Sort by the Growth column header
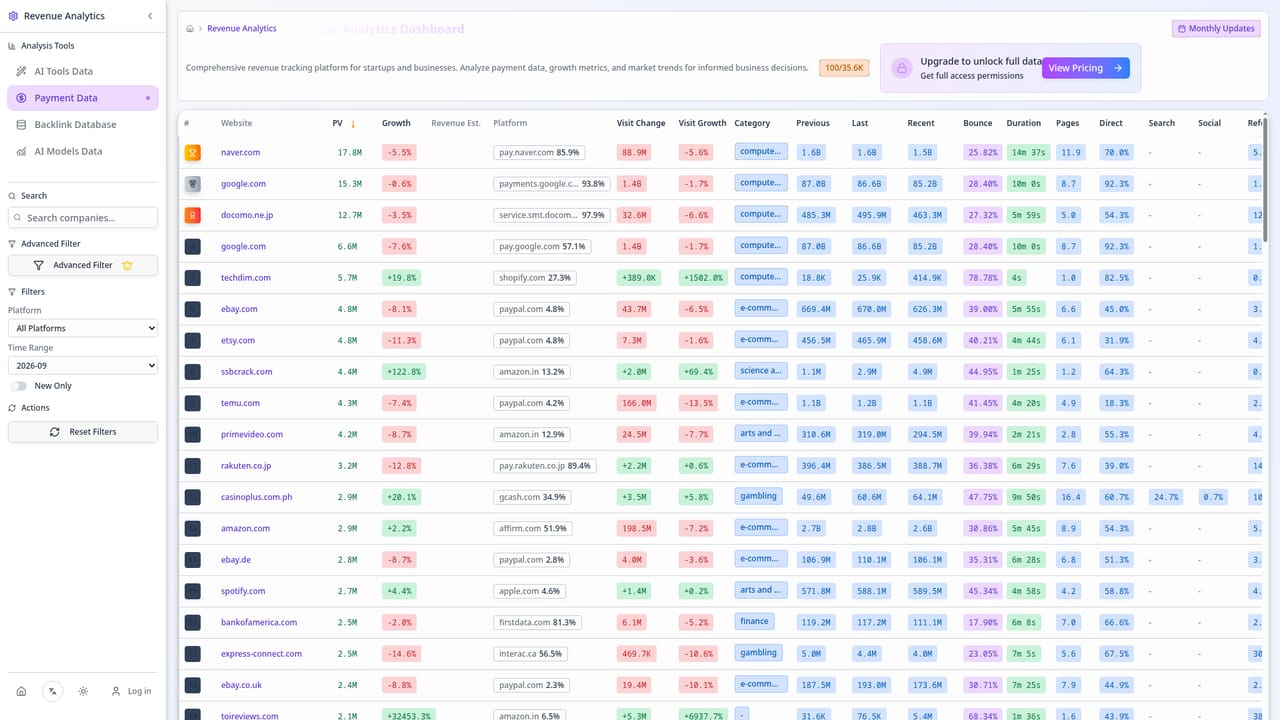This screenshot has height=720, width=1280. tap(396, 124)
